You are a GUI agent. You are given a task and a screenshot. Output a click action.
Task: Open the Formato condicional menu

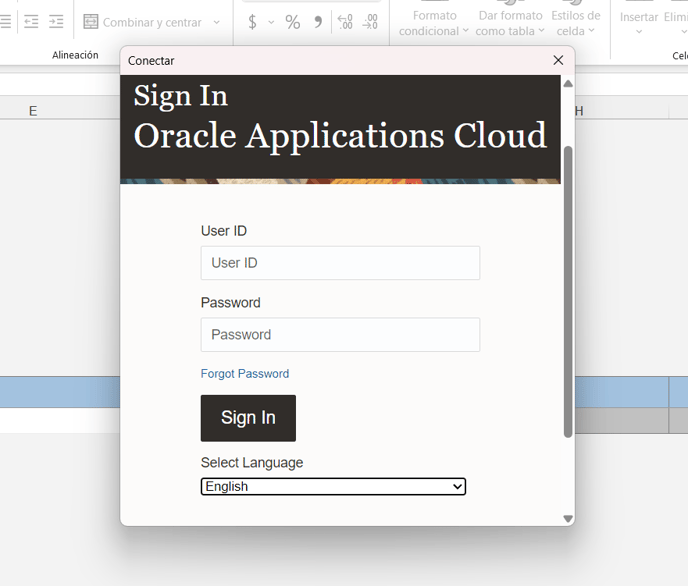tap(434, 23)
